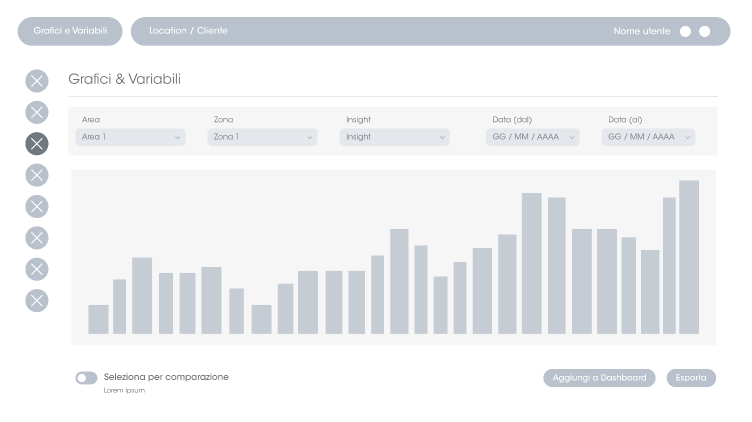The height and width of the screenshot is (422, 752).
Task: Expand the Insight dropdown selector
Action: tap(394, 137)
